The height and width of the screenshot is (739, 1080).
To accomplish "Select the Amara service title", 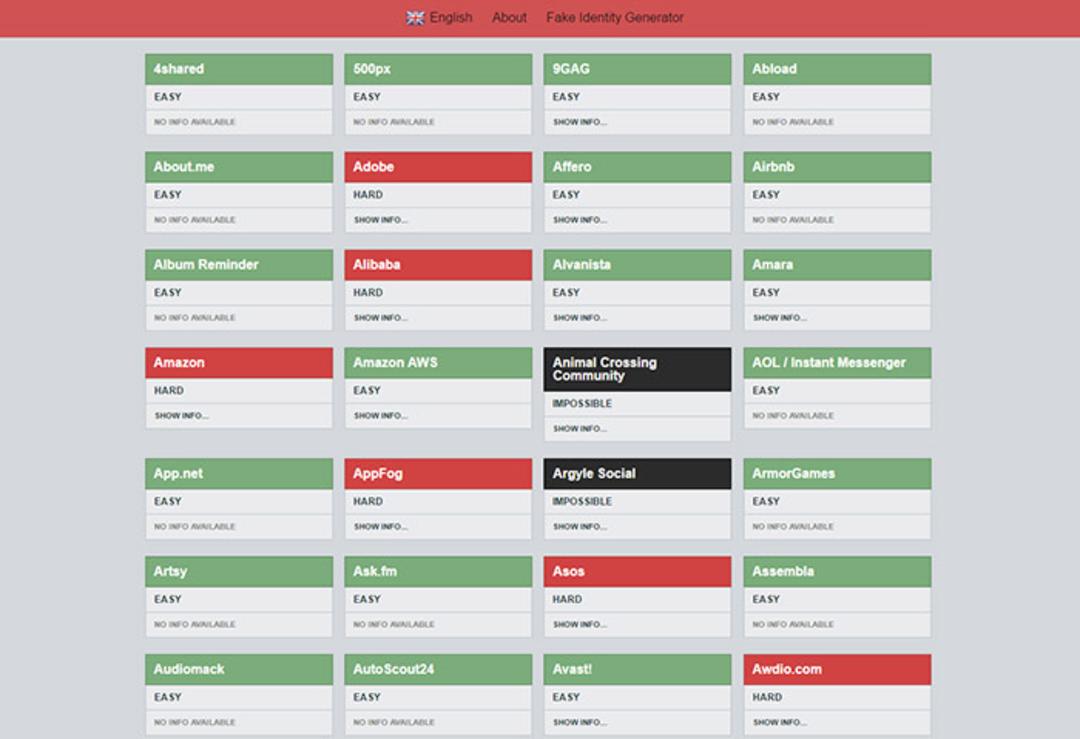I will tap(772, 264).
